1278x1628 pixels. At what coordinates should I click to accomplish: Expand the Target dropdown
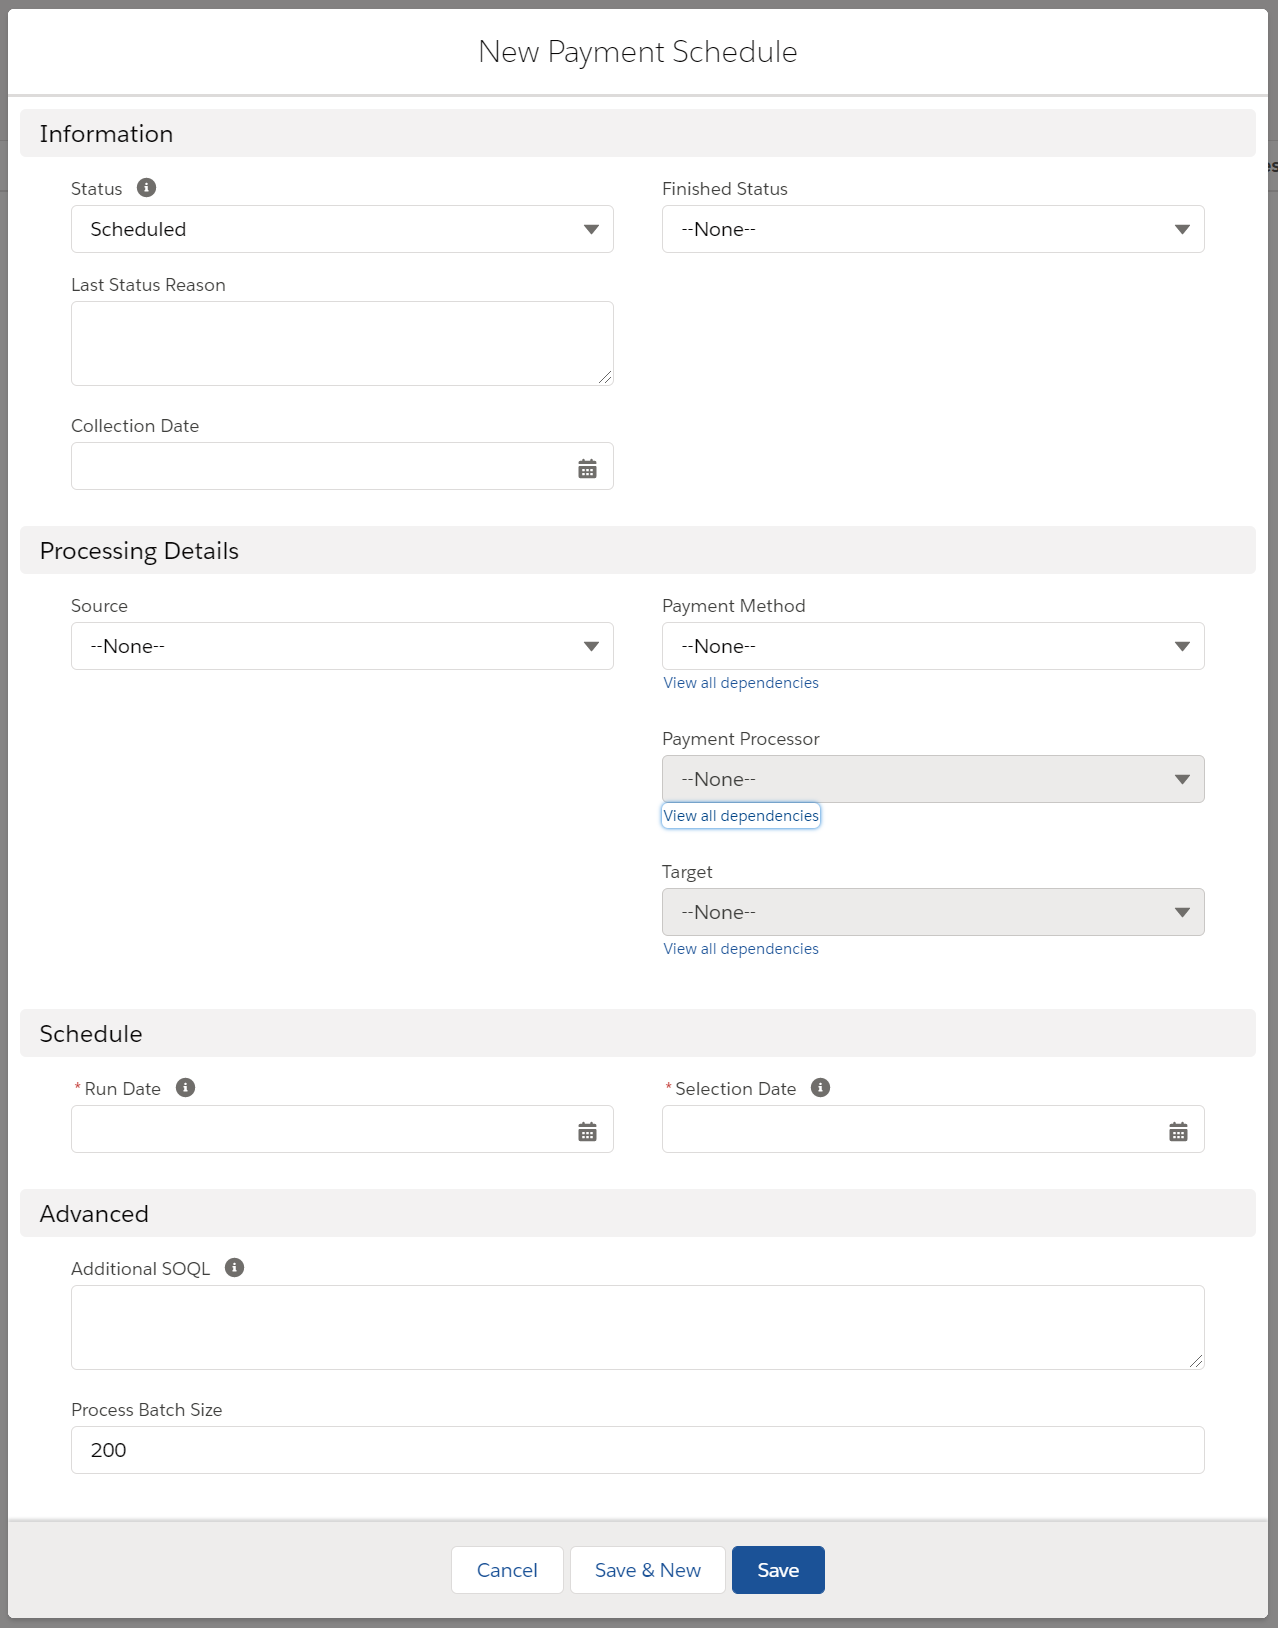coord(932,912)
